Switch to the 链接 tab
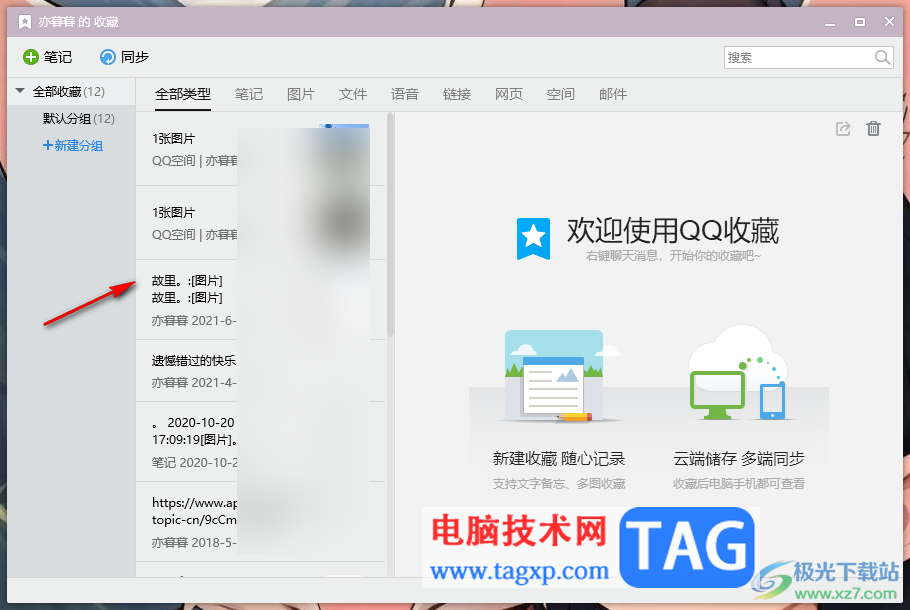910x610 pixels. click(x=457, y=94)
